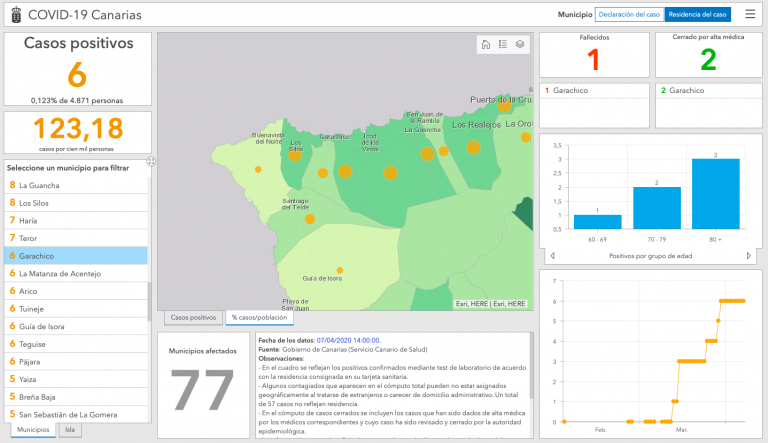Open the Casos positivos map tab
Screen dimensions: 768x443
pos(194,317)
